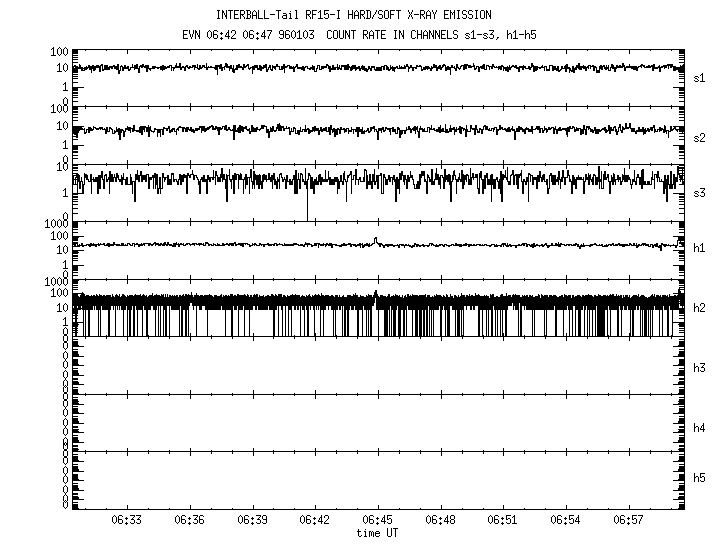Select the h2 channel label
Screen dimensions: 720x550
pyautogui.click(x=700, y=308)
